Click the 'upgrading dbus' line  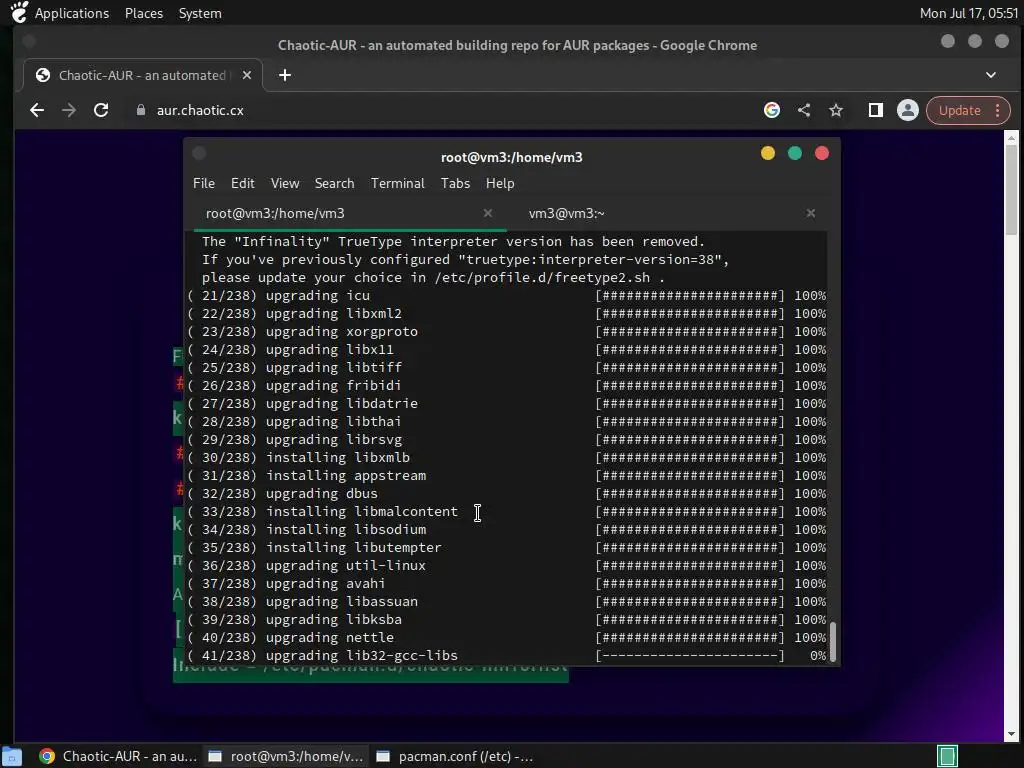tap(506, 494)
